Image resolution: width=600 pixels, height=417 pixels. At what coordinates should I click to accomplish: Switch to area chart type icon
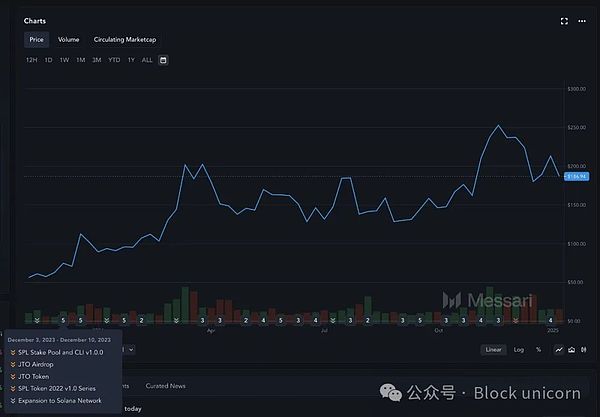(571, 349)
